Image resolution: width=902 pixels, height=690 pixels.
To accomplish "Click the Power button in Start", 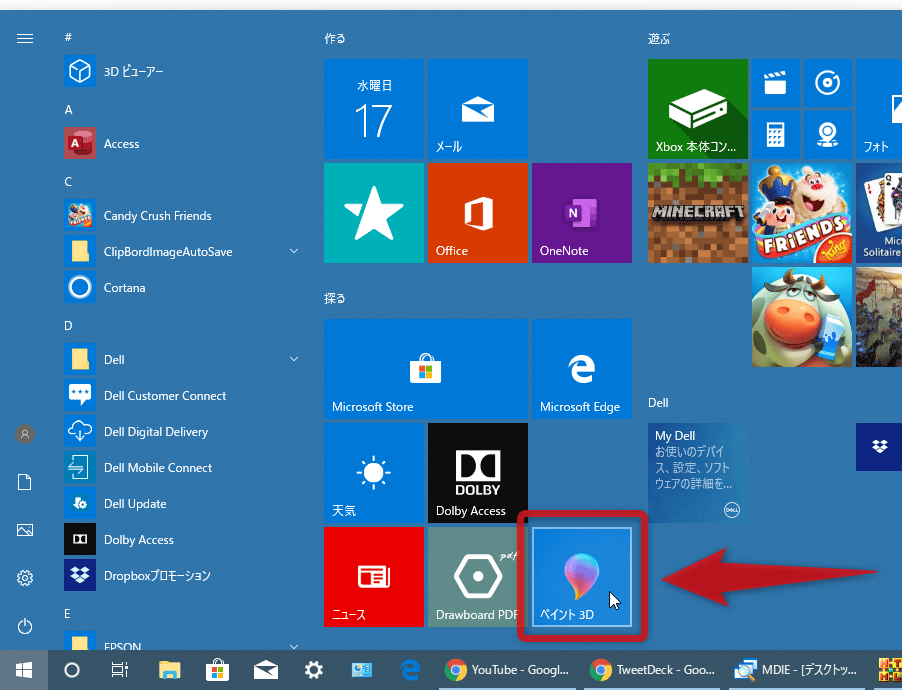I will 25,626.
